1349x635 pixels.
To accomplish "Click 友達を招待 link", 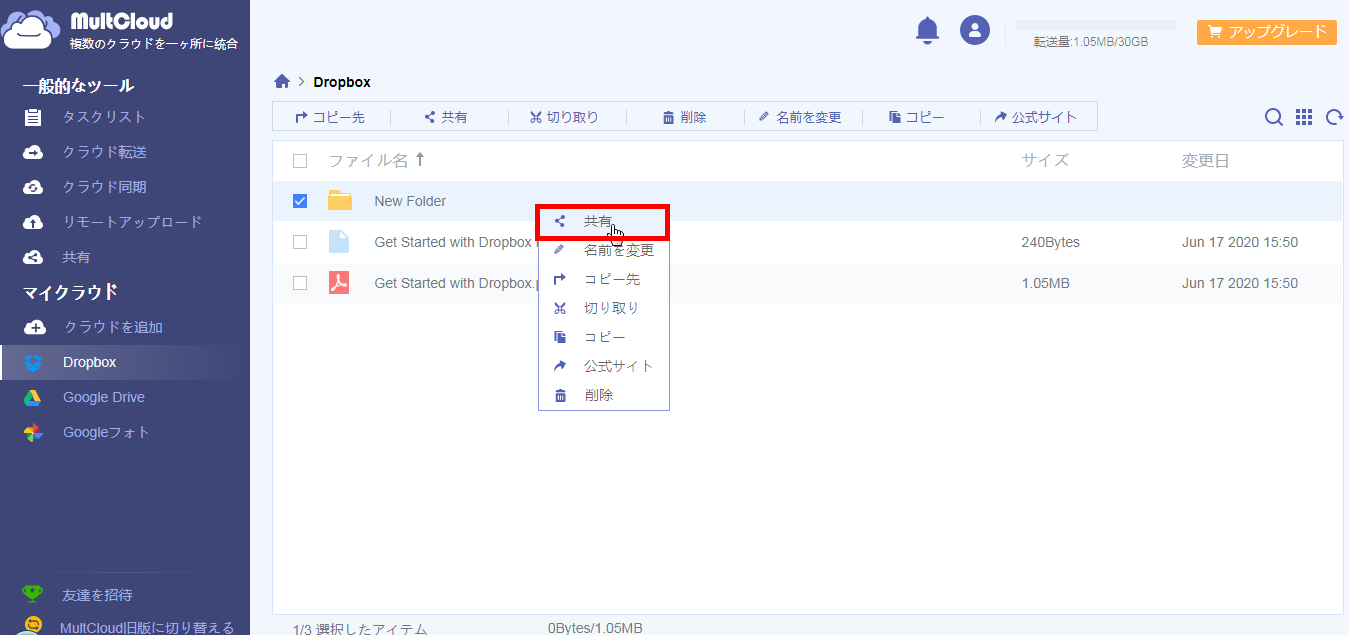I will pos(97,595).
